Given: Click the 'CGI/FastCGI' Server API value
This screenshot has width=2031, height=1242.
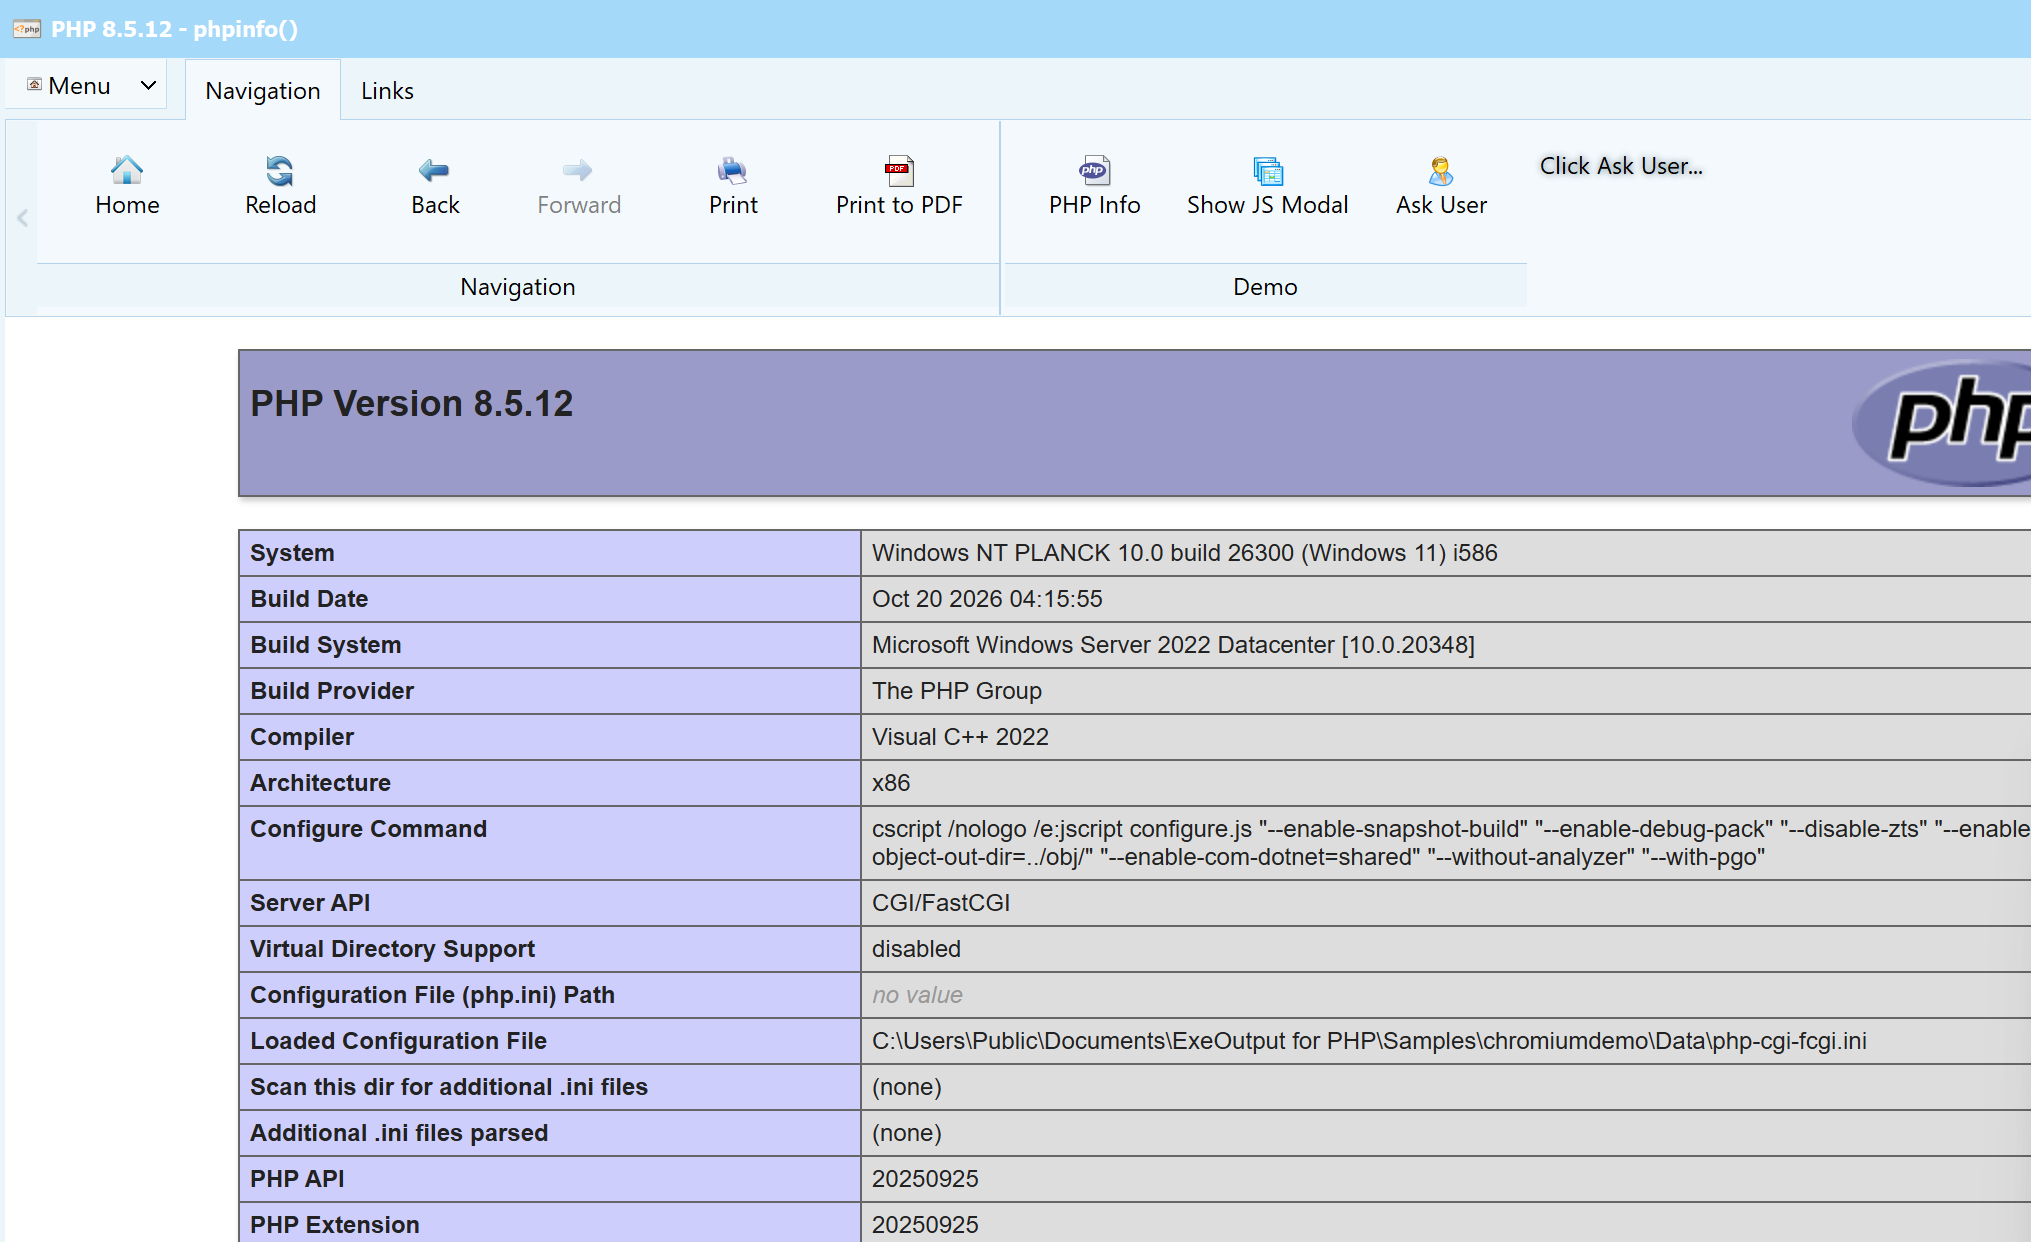Looking at the screenshot, I should [x=941, y=903].
